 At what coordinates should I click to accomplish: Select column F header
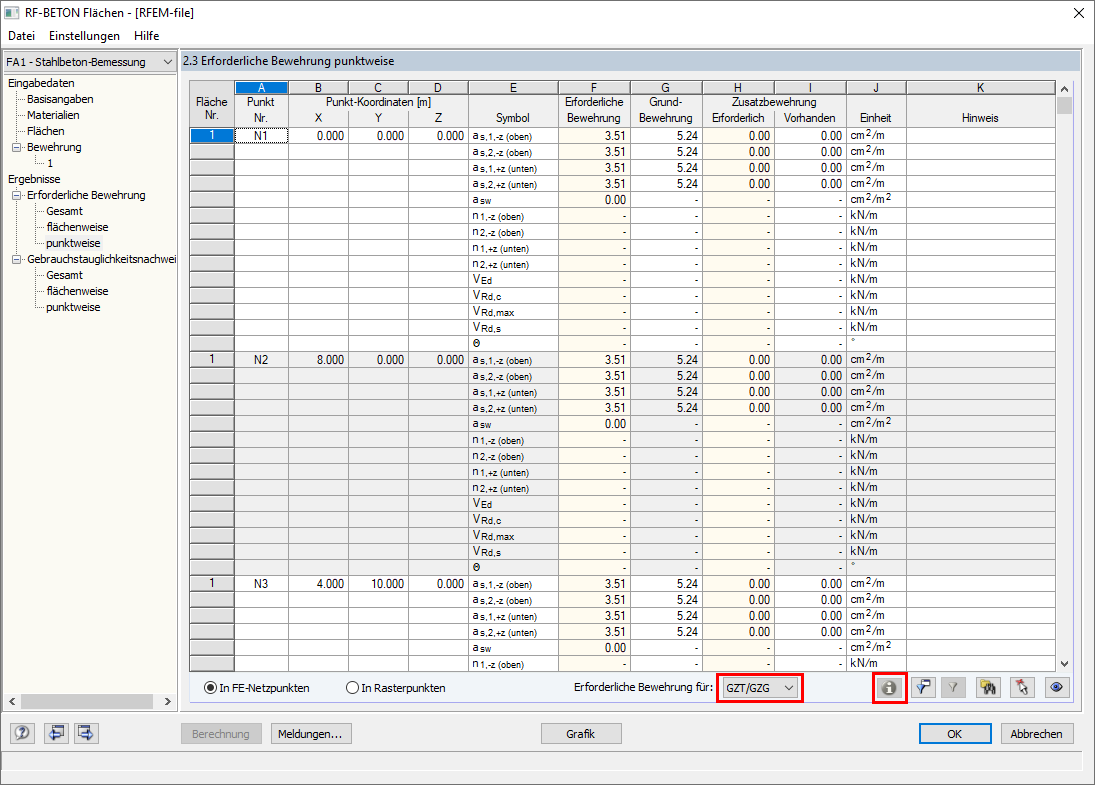tap(594, 88)
